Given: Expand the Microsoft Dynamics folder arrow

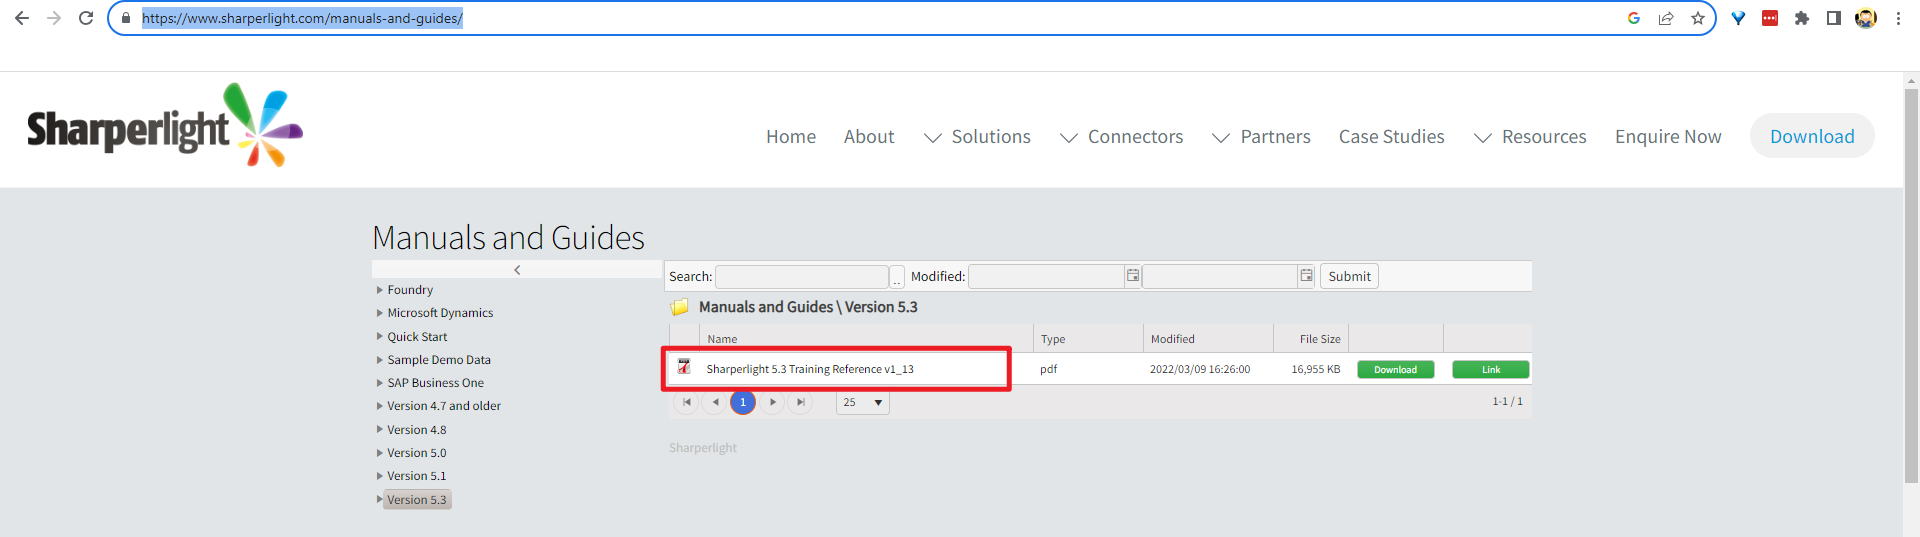Looking at the screenshot, I should 380,313.
